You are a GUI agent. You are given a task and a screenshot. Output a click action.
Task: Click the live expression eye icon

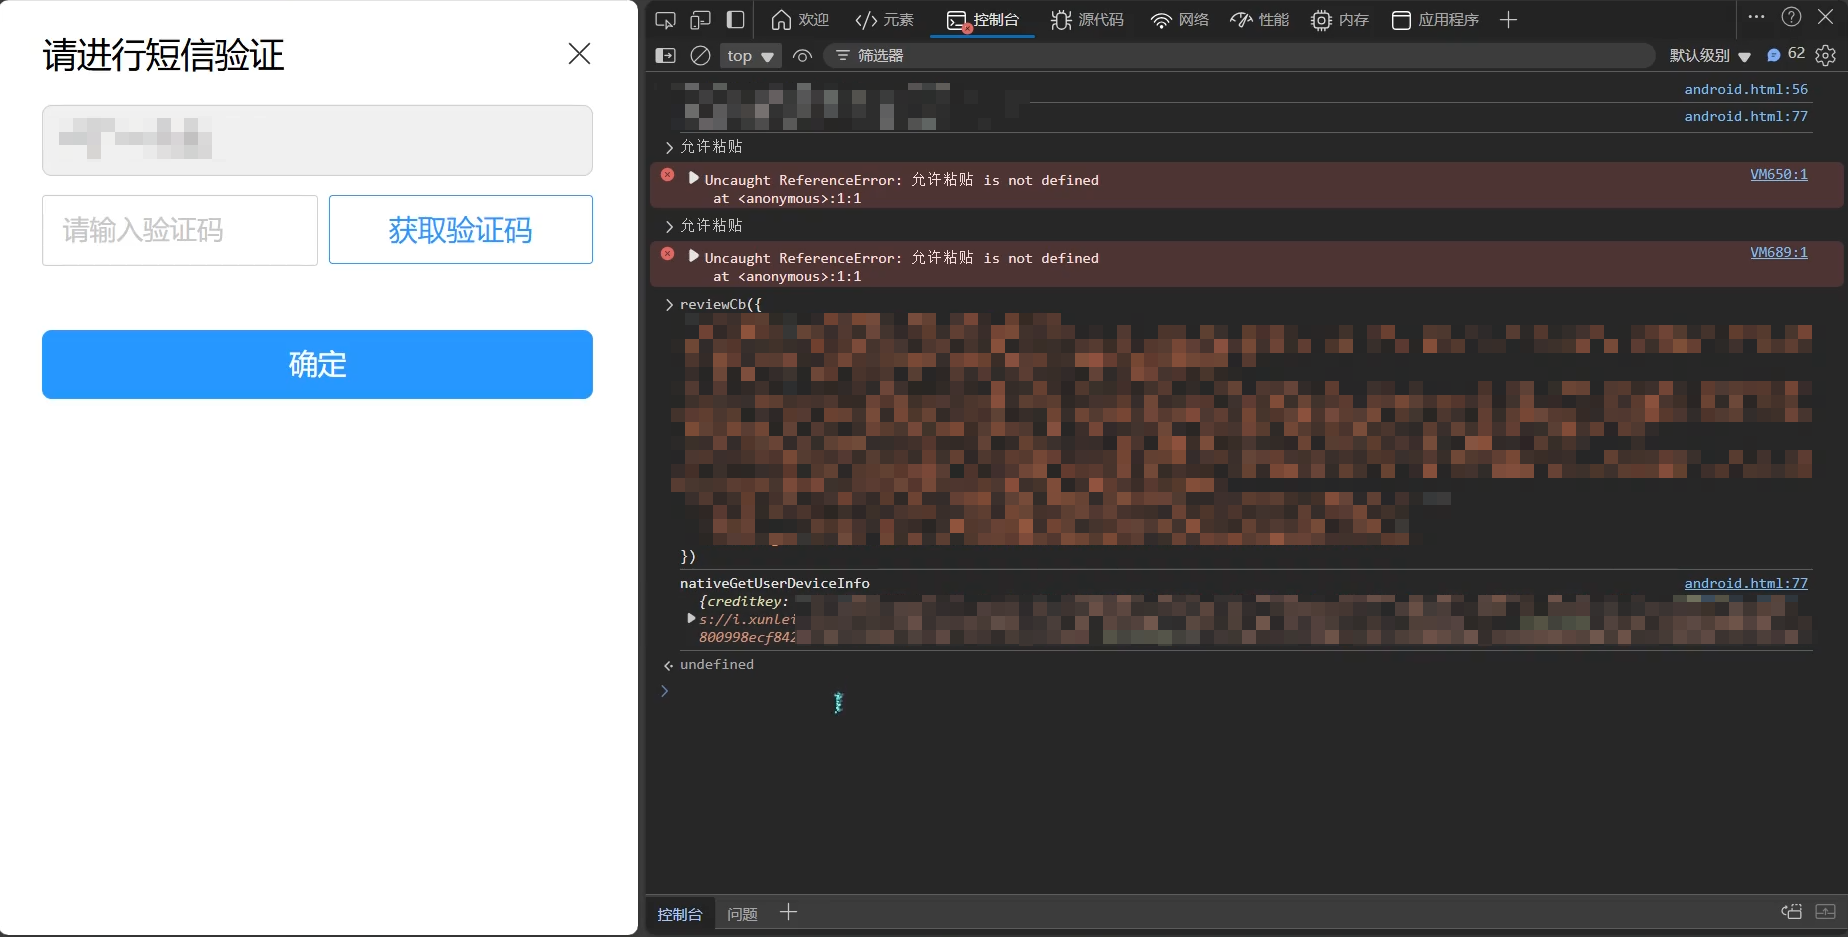coord(802,56)
